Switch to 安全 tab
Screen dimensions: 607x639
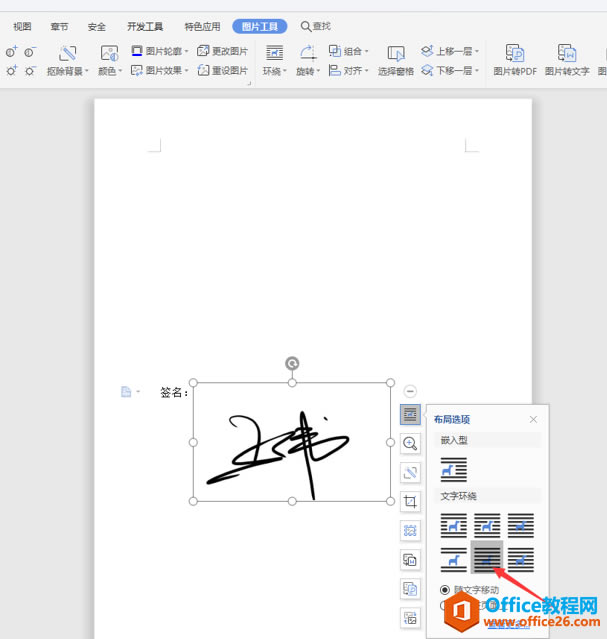[x=97, y=27]
